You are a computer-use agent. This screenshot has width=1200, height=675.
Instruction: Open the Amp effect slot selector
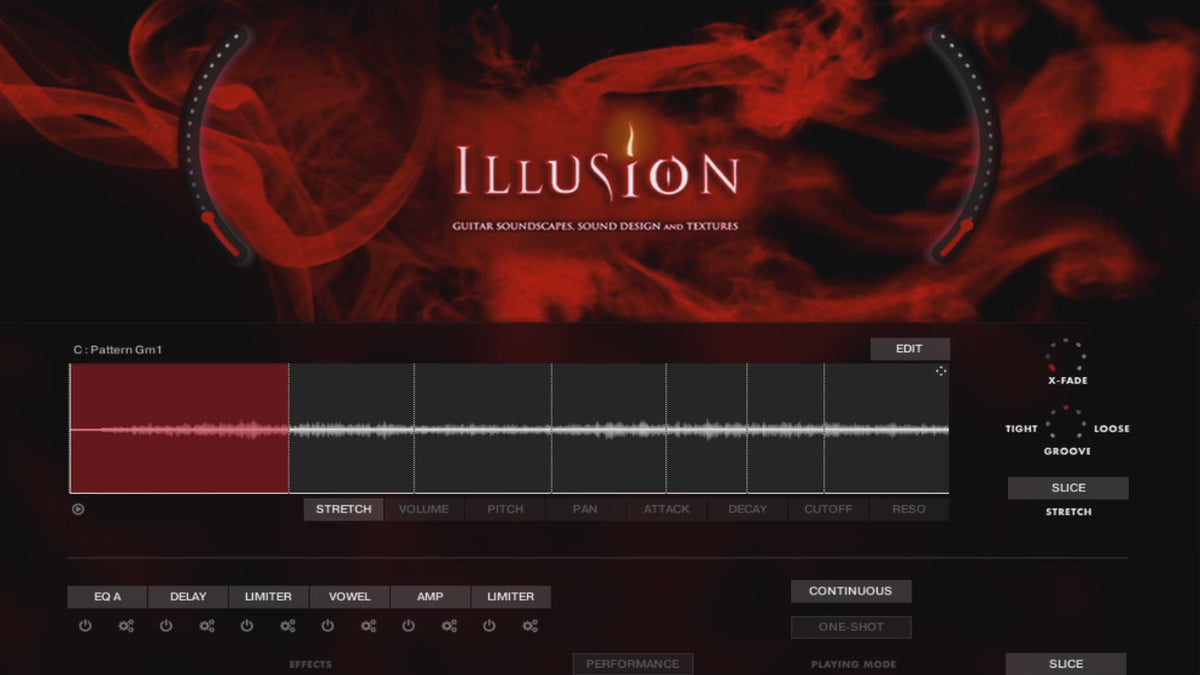coord(430,597)
